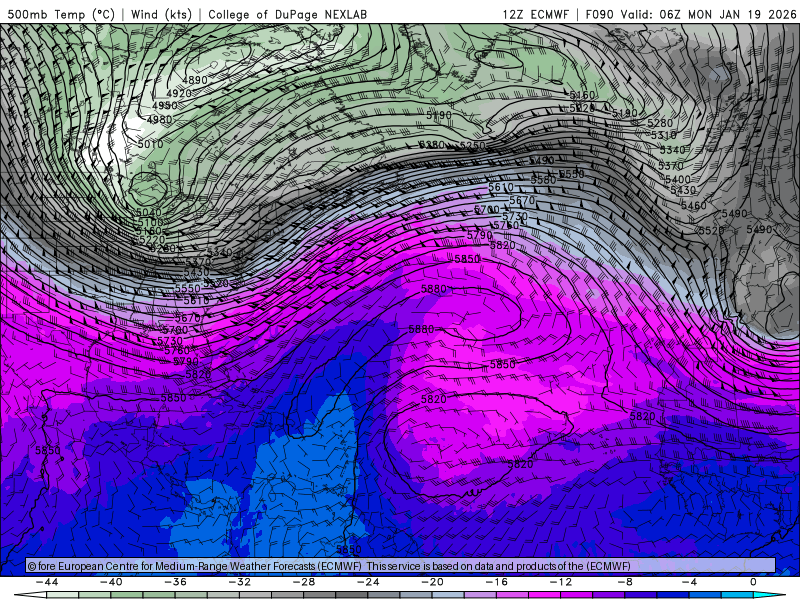Select the 5400 height contour label

[x=678, y=180]
